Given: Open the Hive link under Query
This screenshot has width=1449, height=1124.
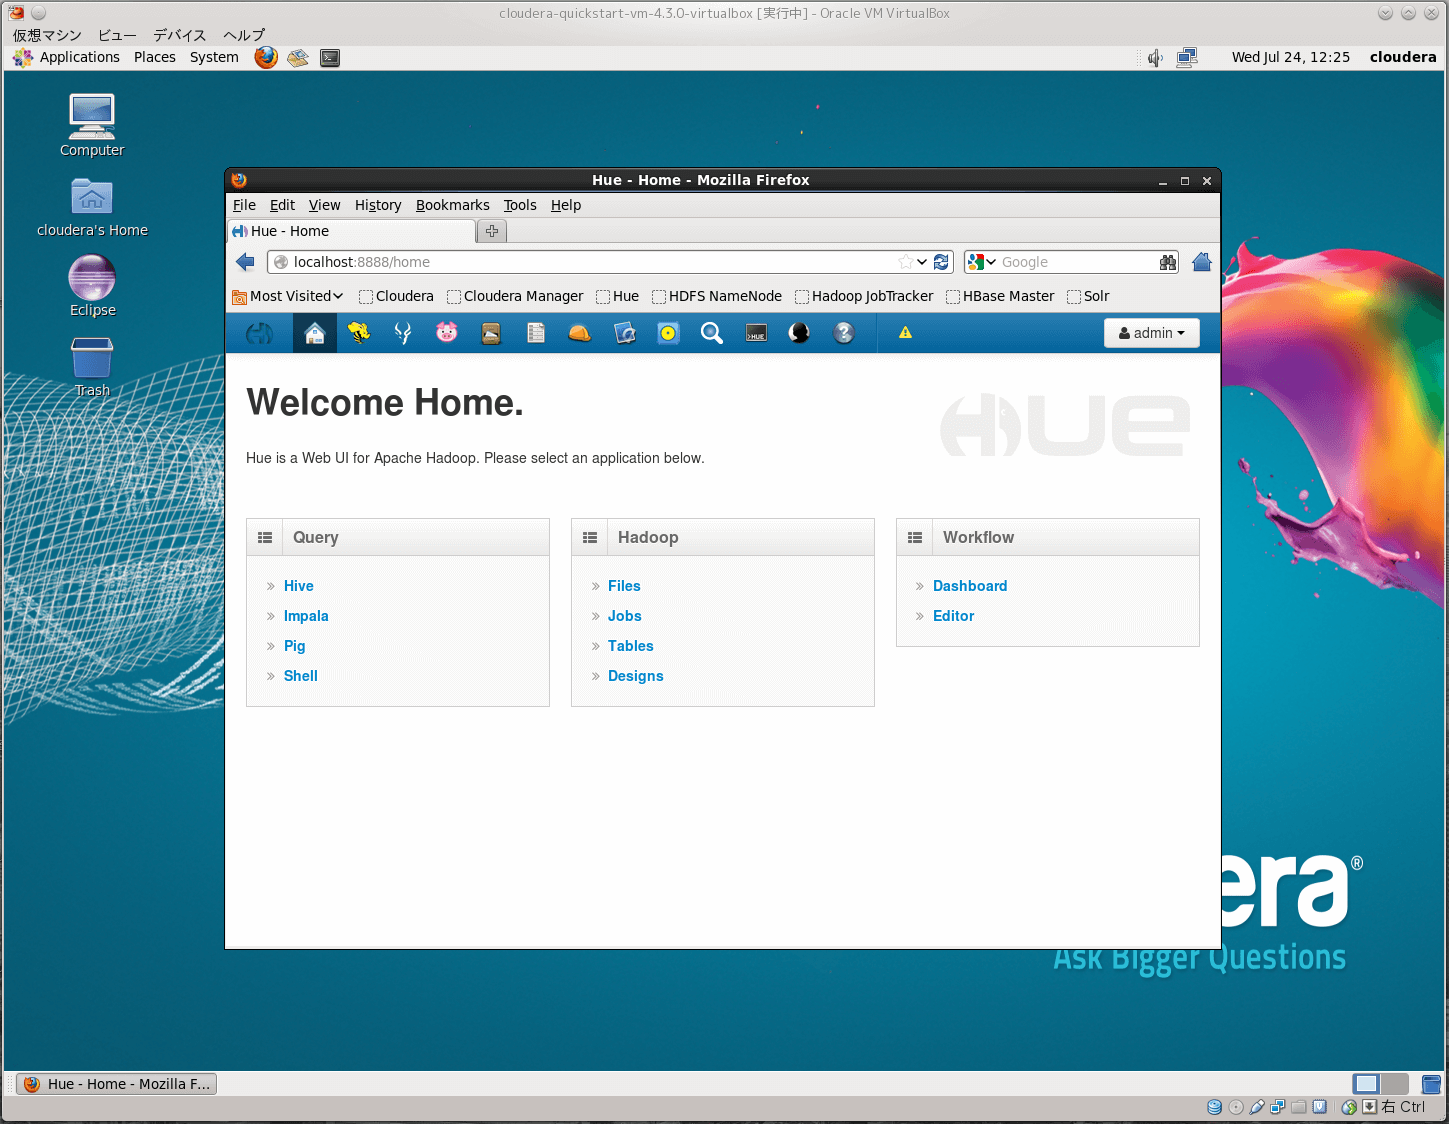Looking at the screenshot, I should tap(299, 586).
